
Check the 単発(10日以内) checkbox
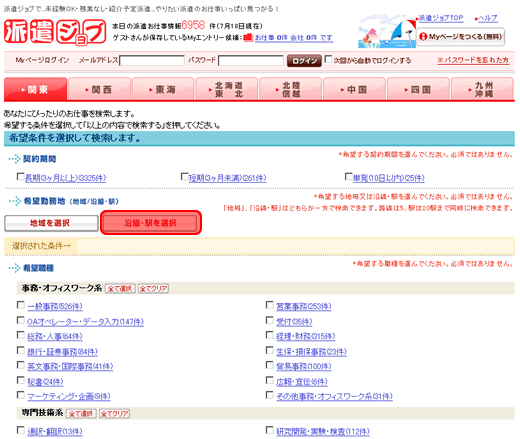pyautogui.click(x=348, y=176)
